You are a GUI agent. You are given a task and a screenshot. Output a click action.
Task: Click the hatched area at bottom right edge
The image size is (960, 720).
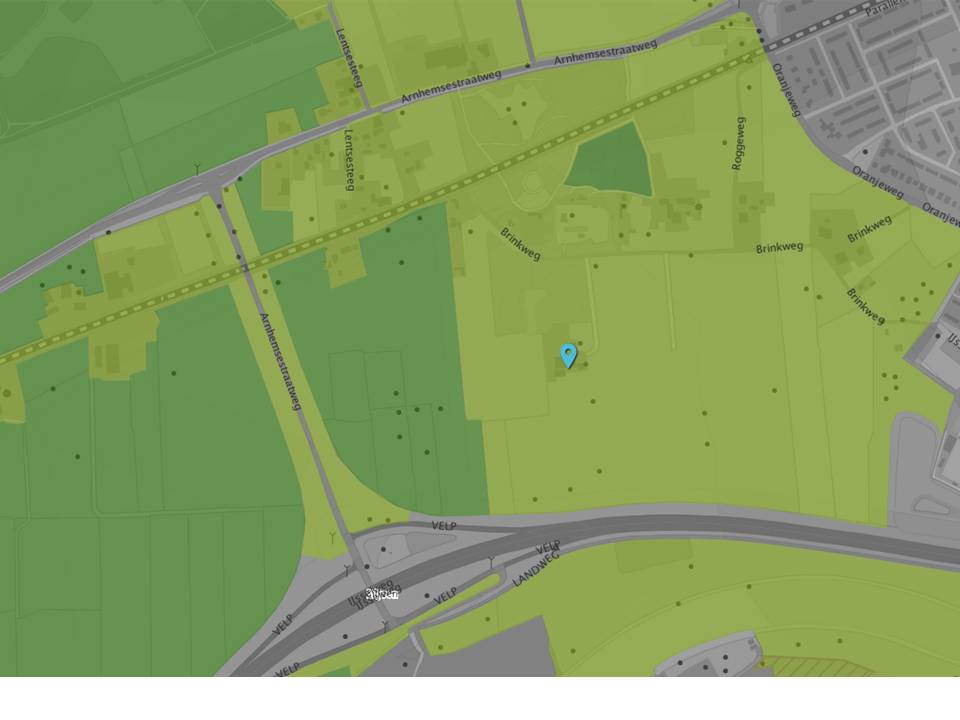tap(819, 666)
